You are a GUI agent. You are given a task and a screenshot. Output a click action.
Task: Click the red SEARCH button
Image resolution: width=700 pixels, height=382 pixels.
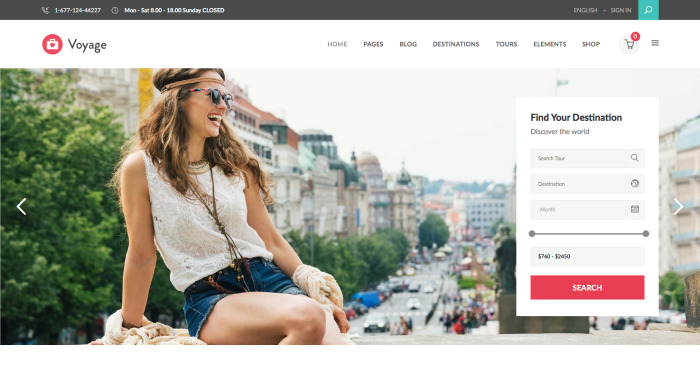(x=587, y=287)
